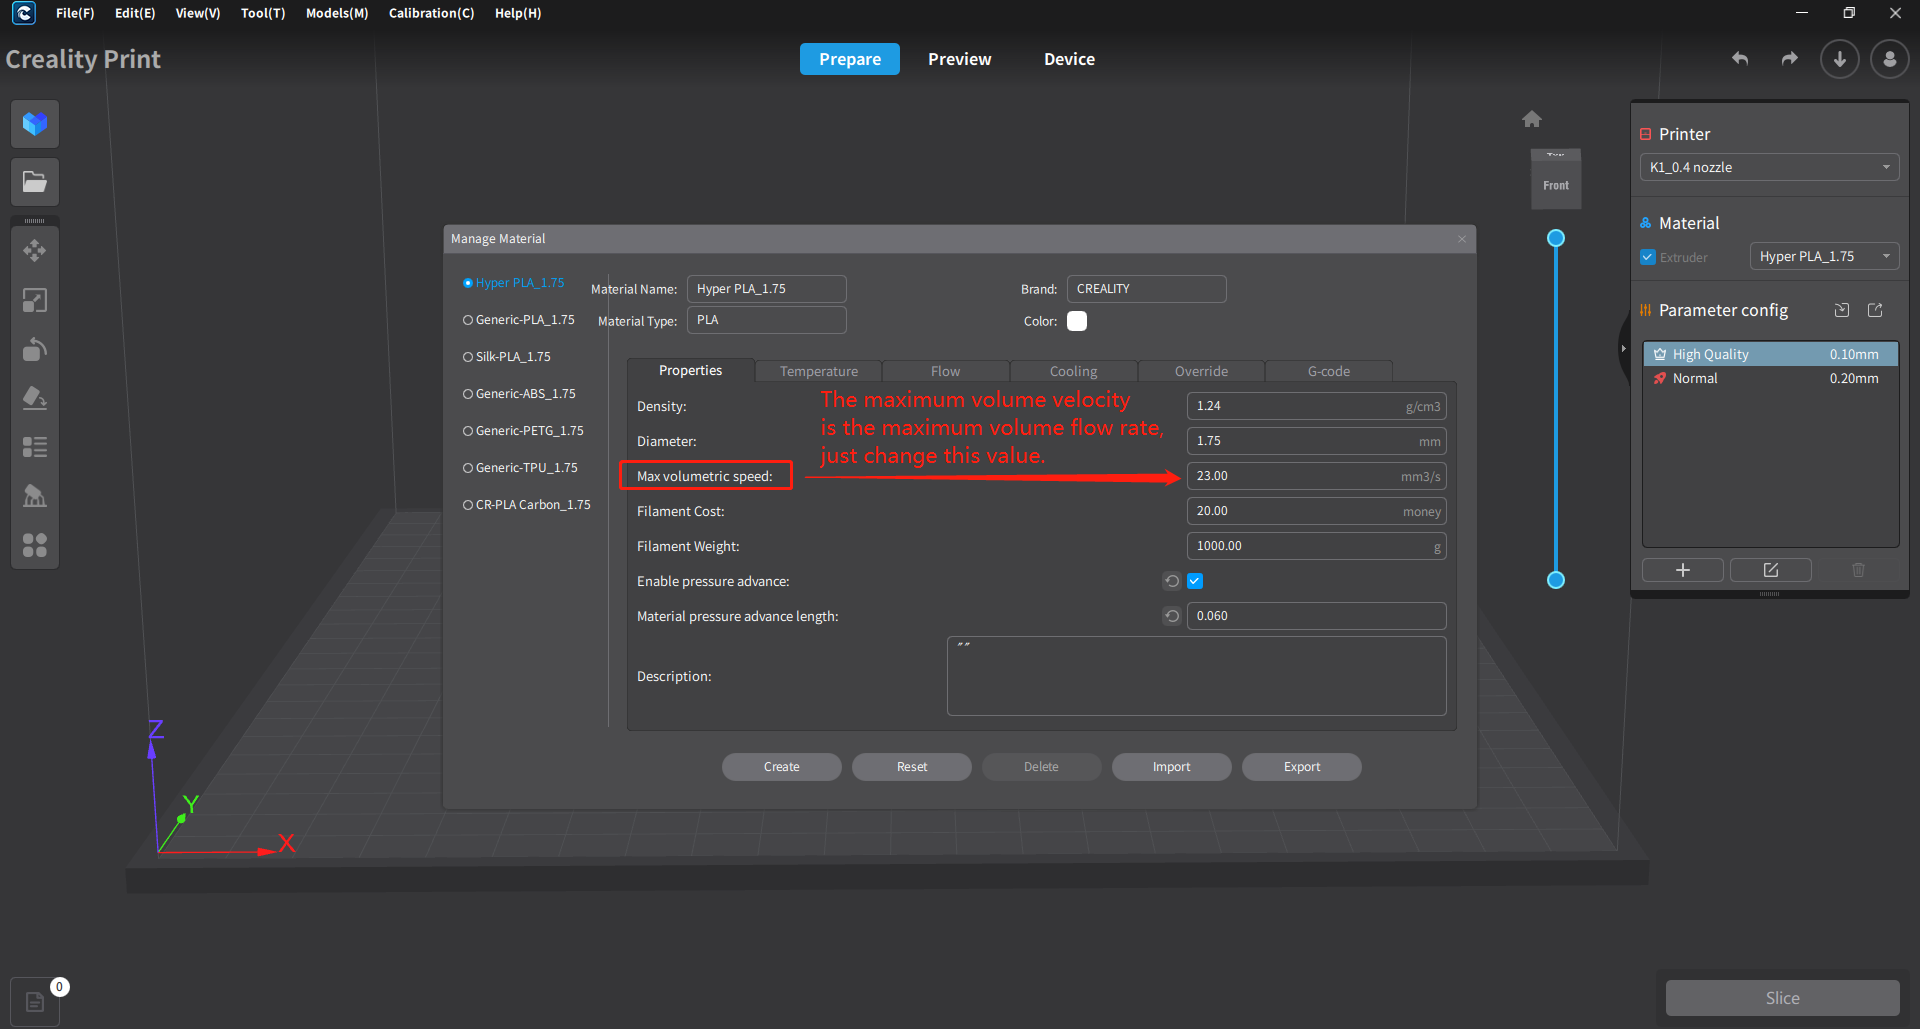
Task: Select the Scale tool icon
Action: coord(35,300)
